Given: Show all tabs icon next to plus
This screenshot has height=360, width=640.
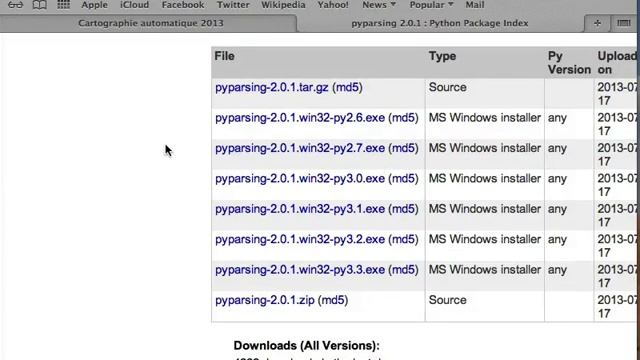Looking at the screenshot, I should (623, 23).
